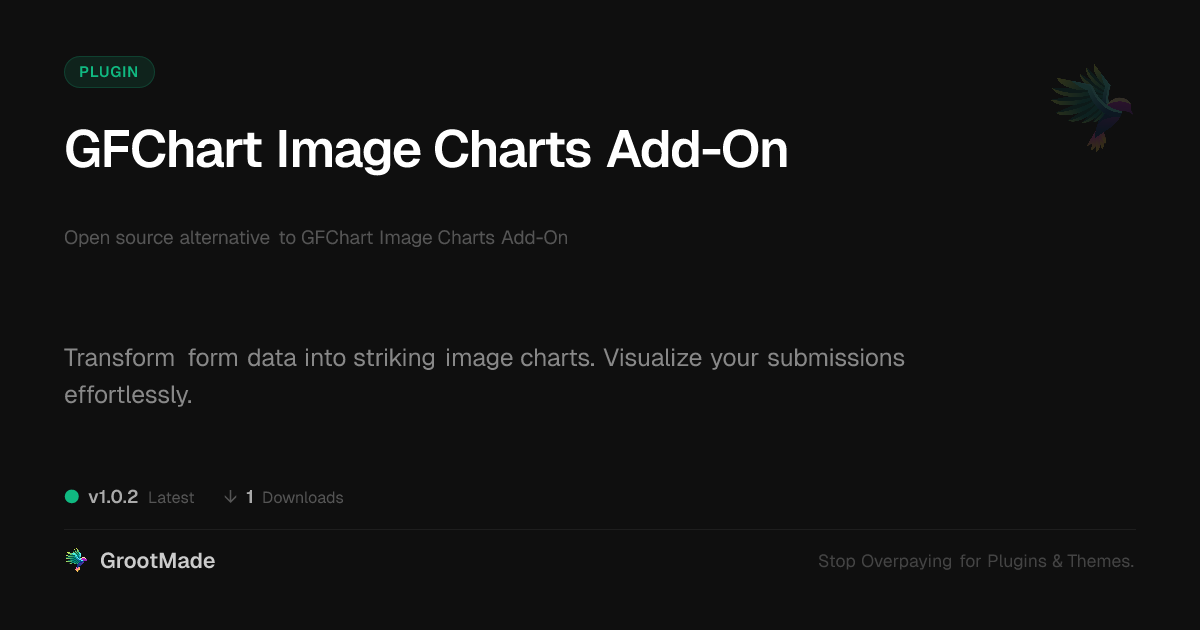Click the word "effortlessly." in the description

(128, 395)
